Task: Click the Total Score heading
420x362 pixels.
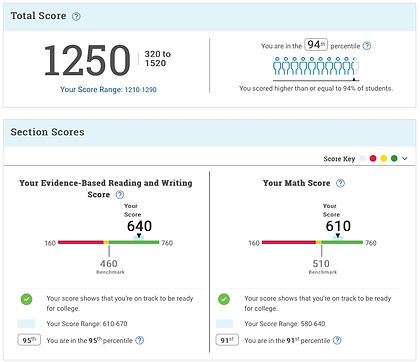Action: [x=38, y=16]
